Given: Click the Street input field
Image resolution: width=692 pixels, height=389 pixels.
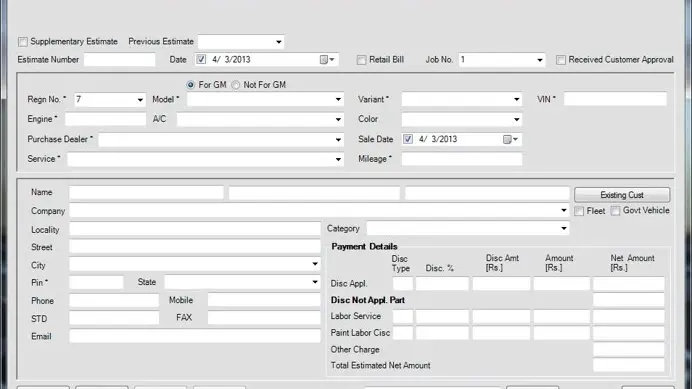Looking at the screenshot, I should pos(195,246).
